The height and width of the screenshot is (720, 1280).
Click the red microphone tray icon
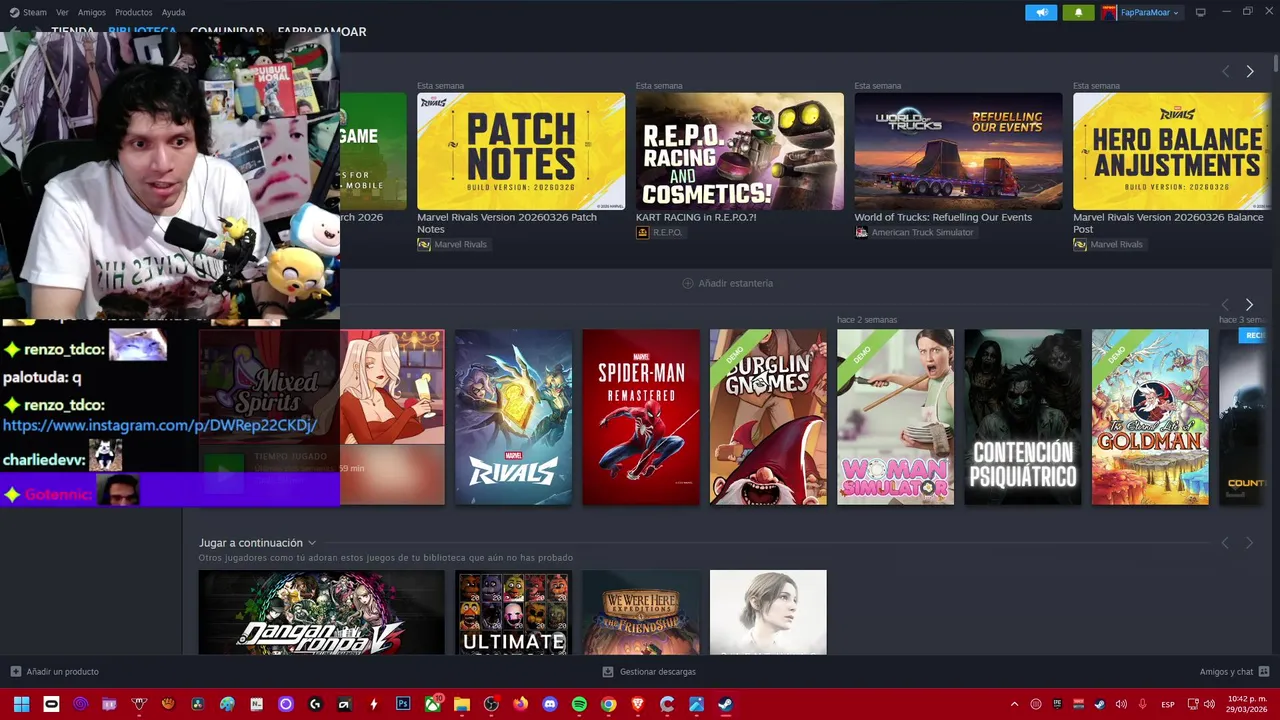1142,704
